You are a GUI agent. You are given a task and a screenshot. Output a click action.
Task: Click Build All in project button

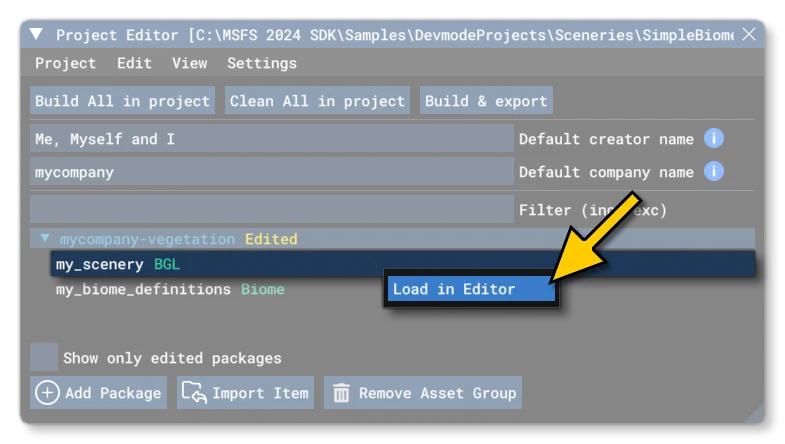122,101
